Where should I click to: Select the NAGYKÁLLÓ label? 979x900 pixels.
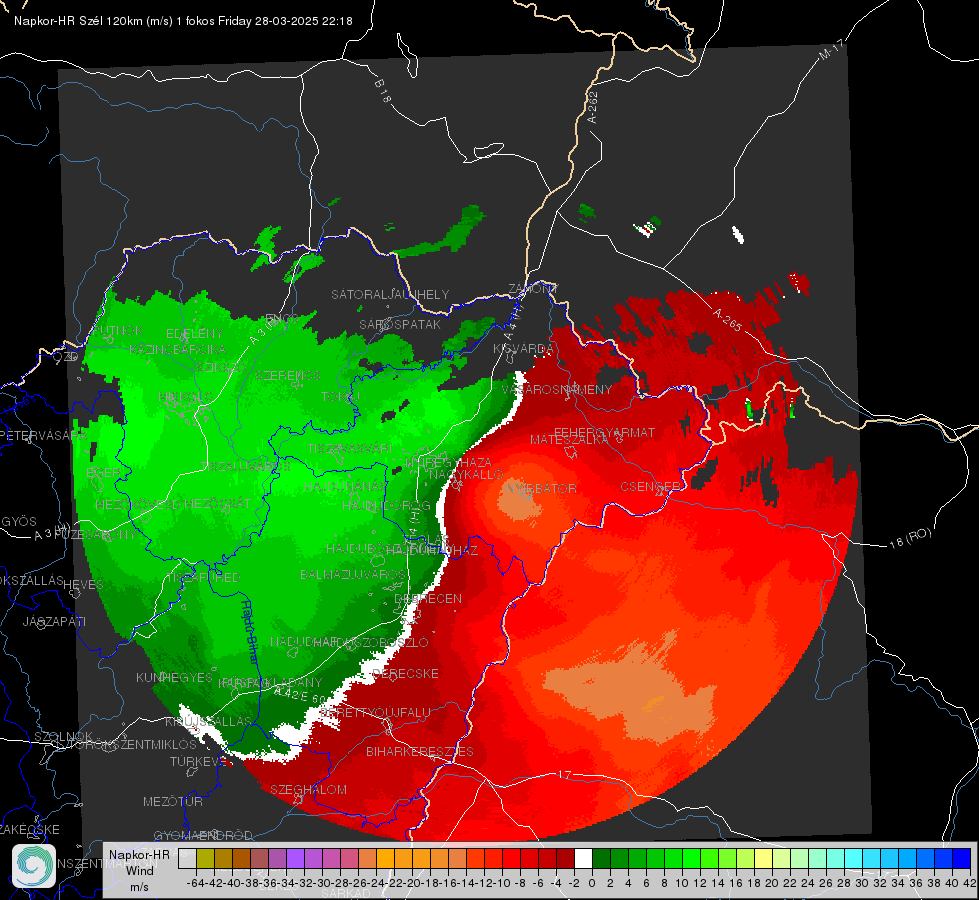[466, 475]
